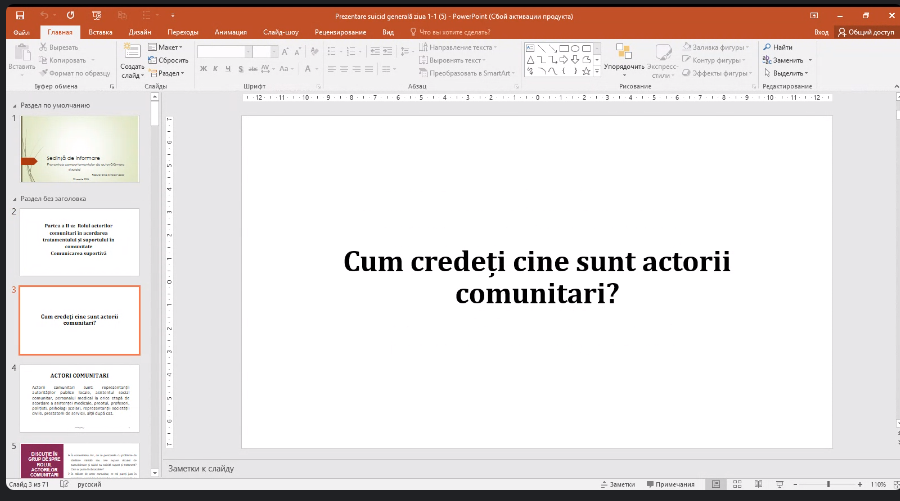The image size is (900, 501).
Task: Switch to slide sorter view in status bar
Action: (x=735, y=484)
